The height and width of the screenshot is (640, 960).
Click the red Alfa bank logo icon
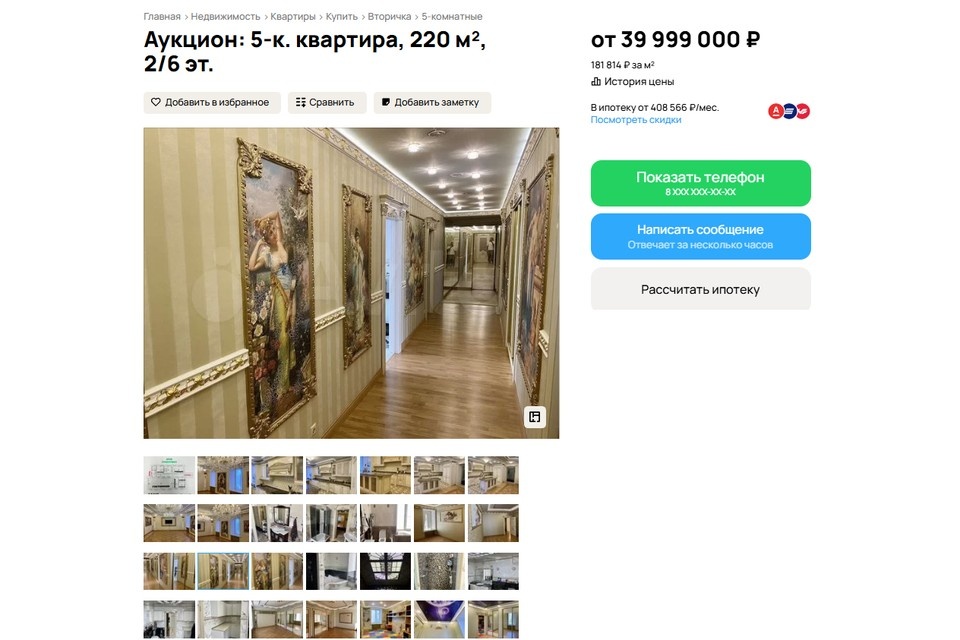pyautogui.click(x=776, y=111)
